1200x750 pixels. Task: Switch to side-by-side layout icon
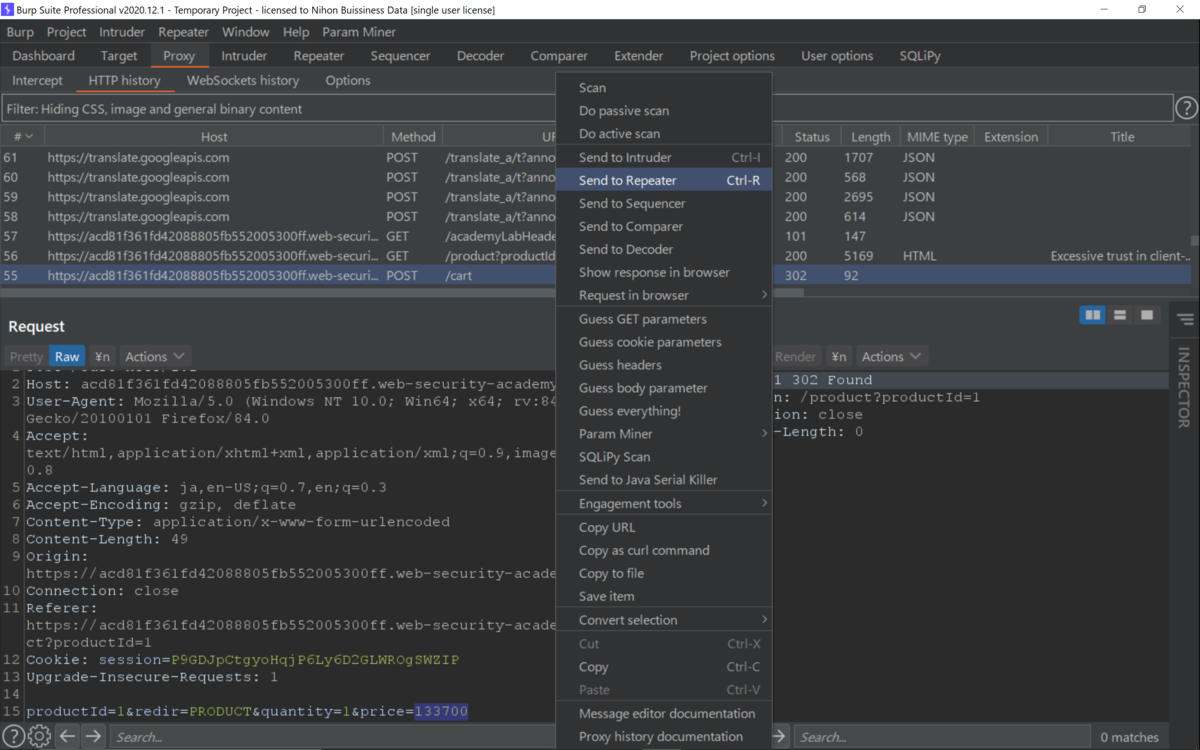(1093, 315)
